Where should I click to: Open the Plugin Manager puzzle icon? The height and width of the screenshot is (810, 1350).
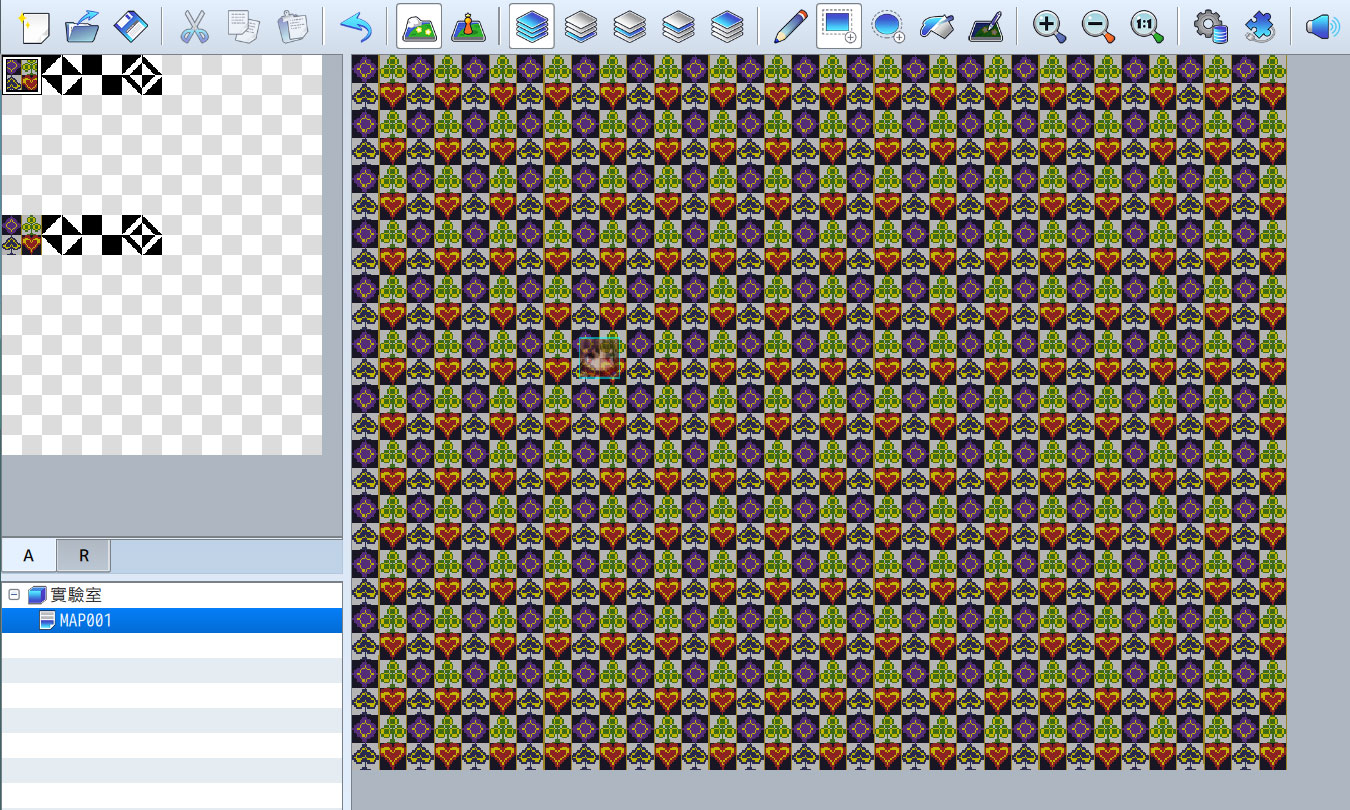click(1259, 27)
